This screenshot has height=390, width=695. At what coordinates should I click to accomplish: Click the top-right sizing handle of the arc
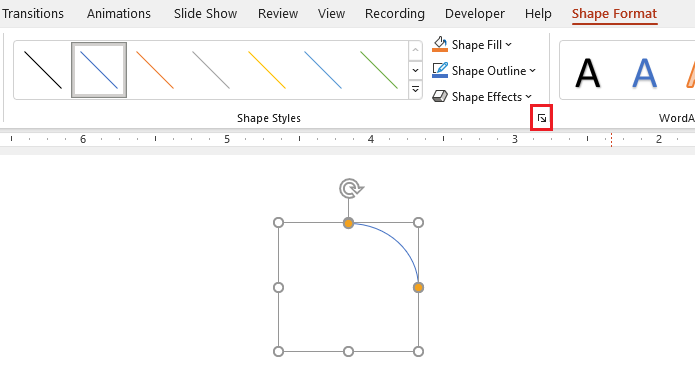click(418, 222)
